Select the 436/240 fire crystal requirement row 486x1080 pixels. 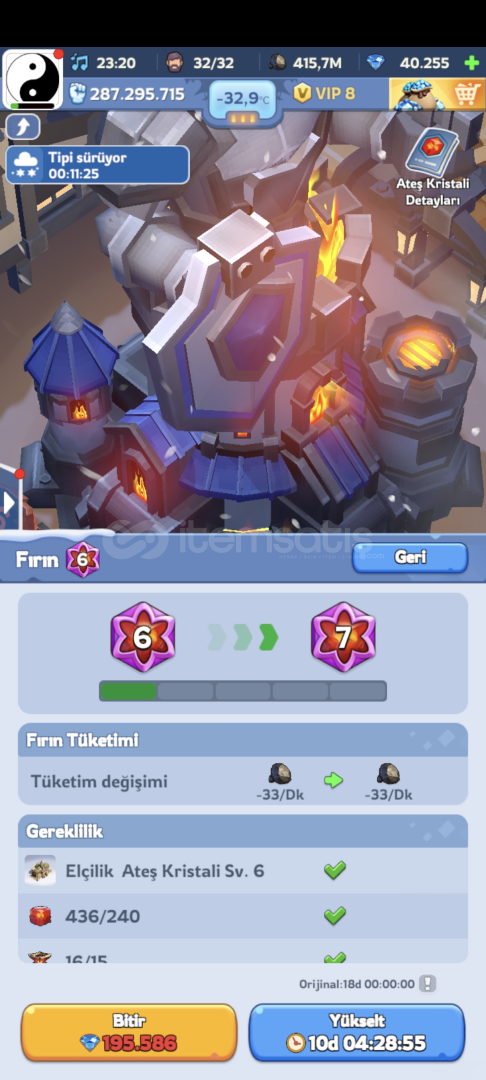tap(242, 916)
